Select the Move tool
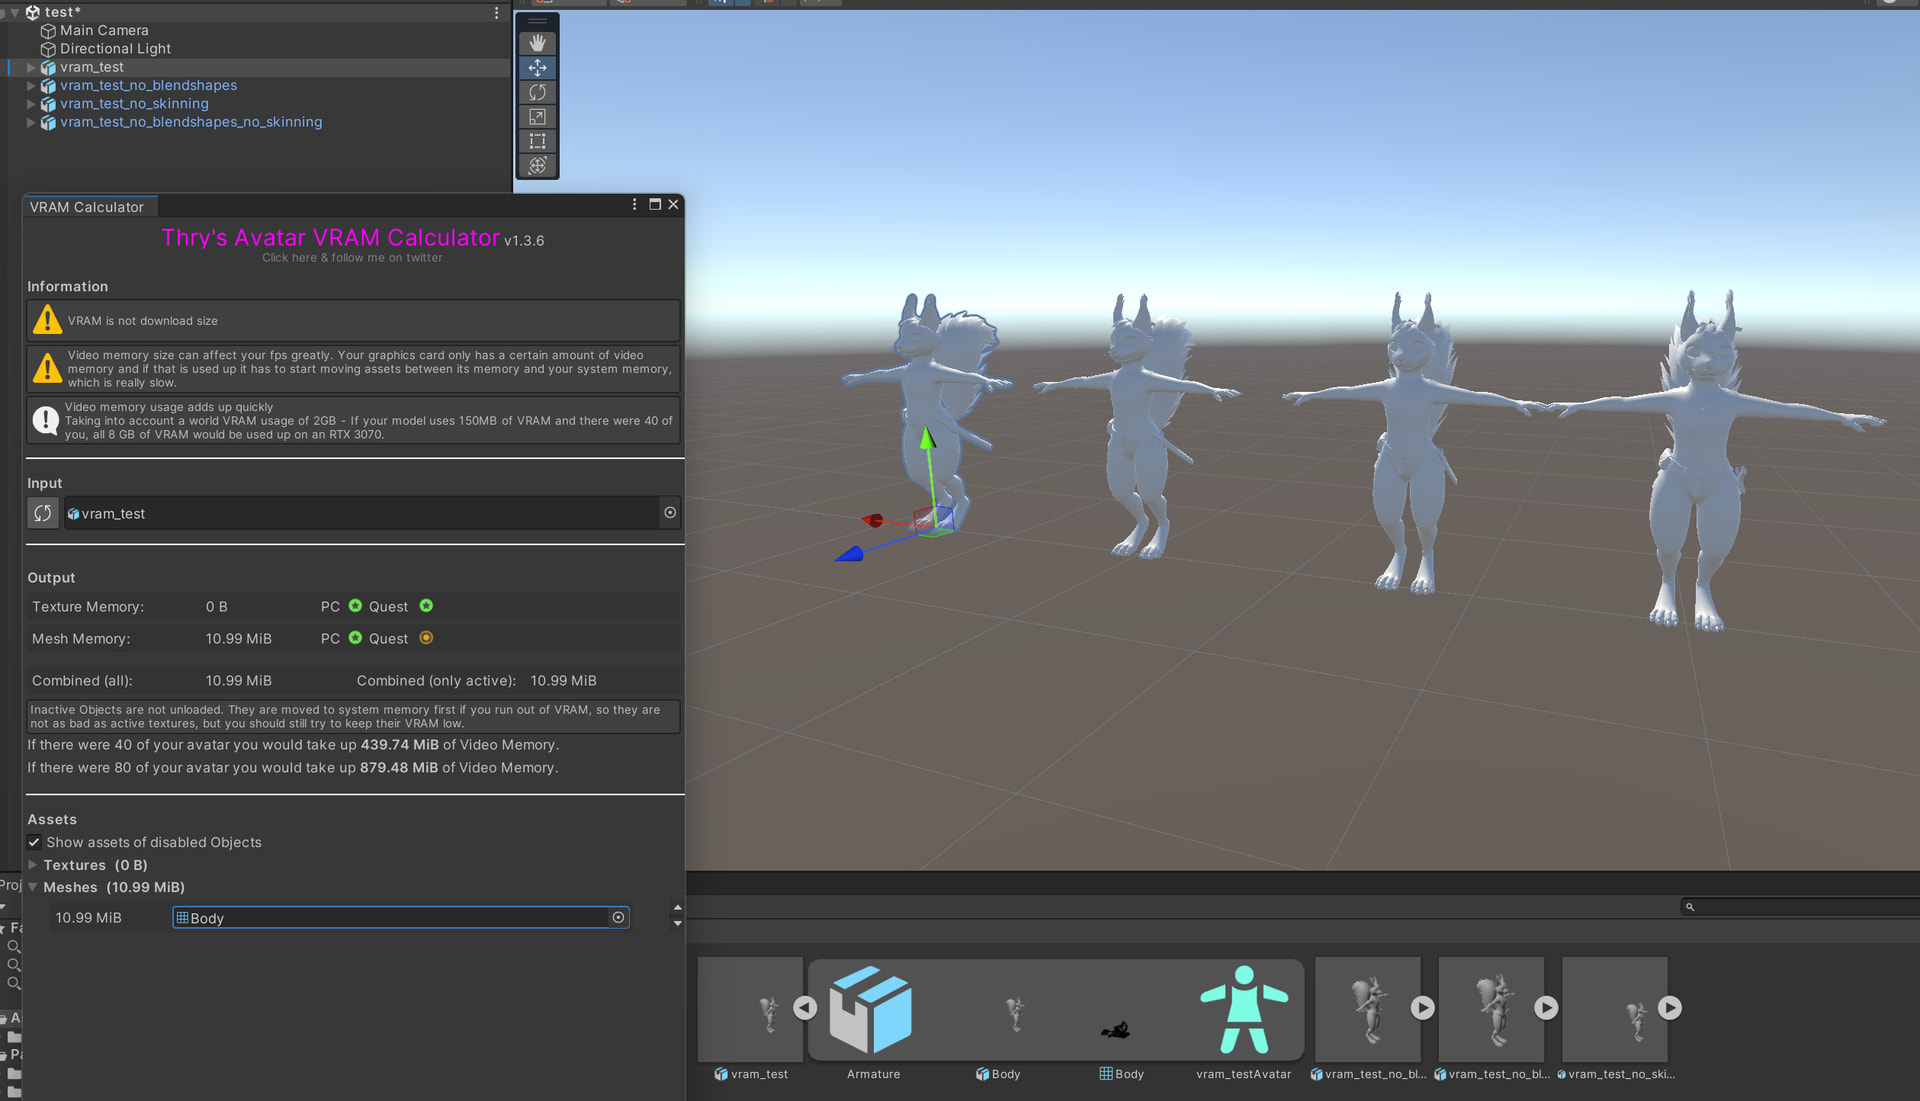The image size is (1920, 1101). [537, 68]
